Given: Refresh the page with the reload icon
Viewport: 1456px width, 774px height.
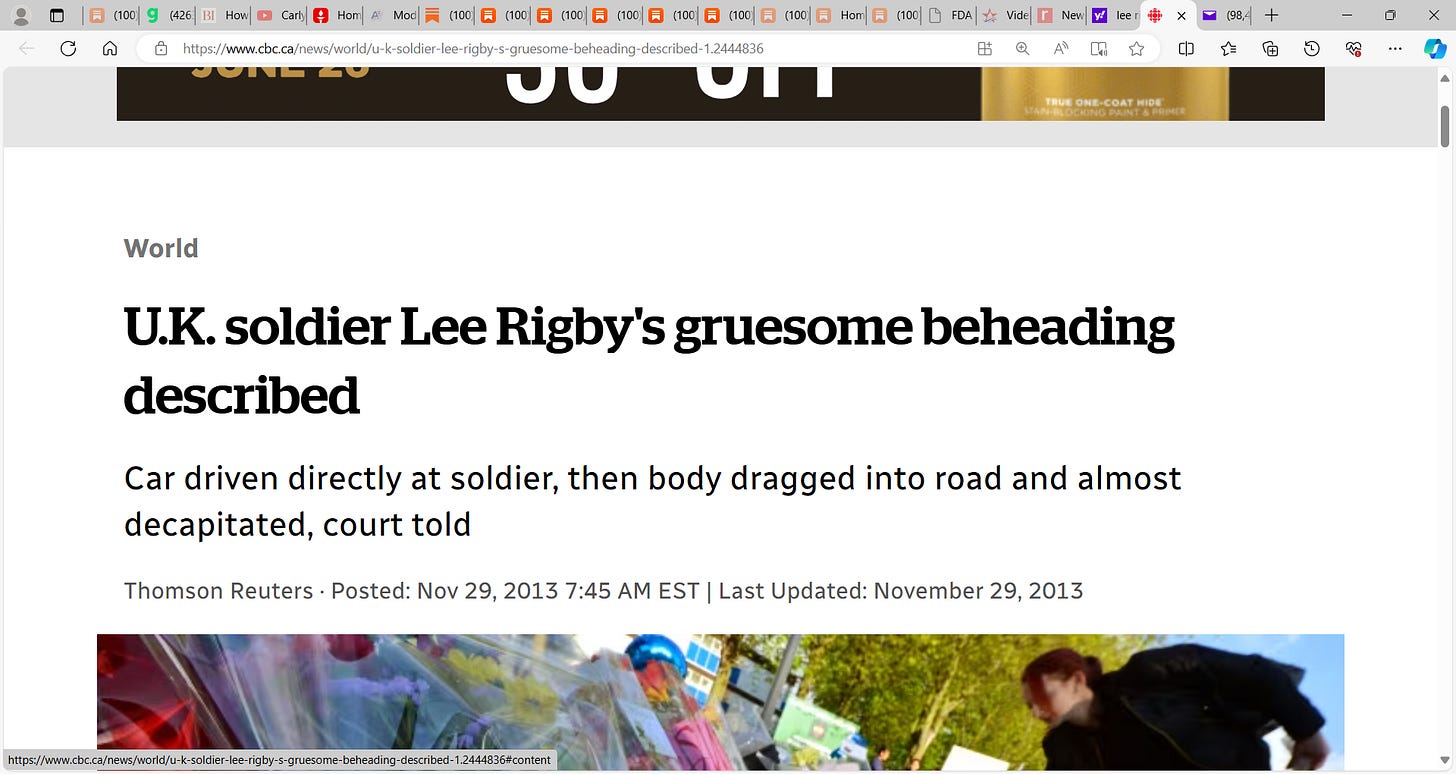Looking at the screenshot, I should tap(68, 48).
